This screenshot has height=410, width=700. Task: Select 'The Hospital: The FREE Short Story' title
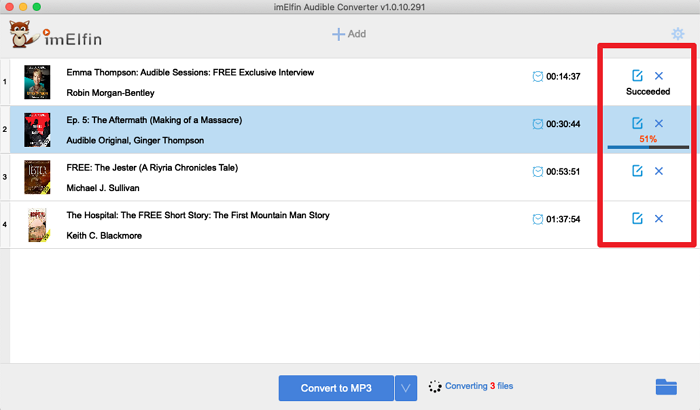(198, 215)
